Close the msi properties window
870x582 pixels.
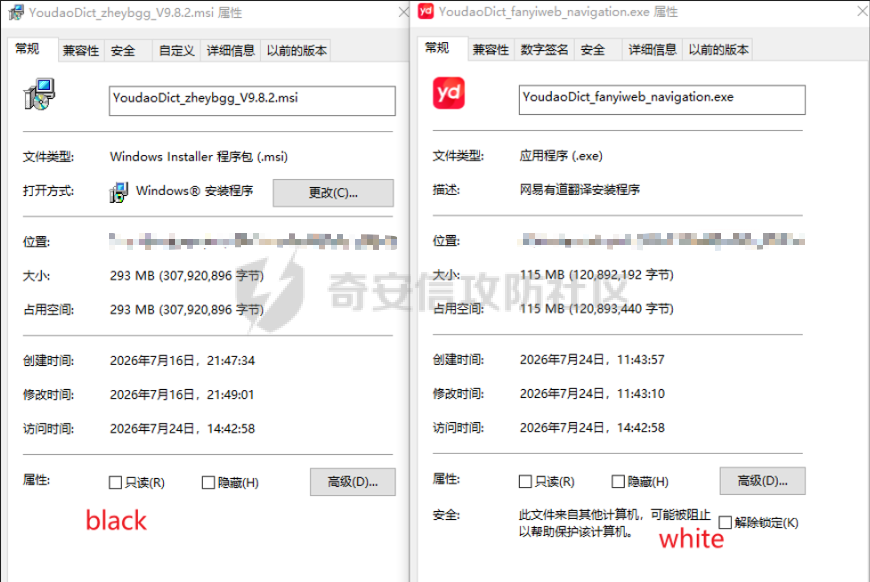[403, 12]
